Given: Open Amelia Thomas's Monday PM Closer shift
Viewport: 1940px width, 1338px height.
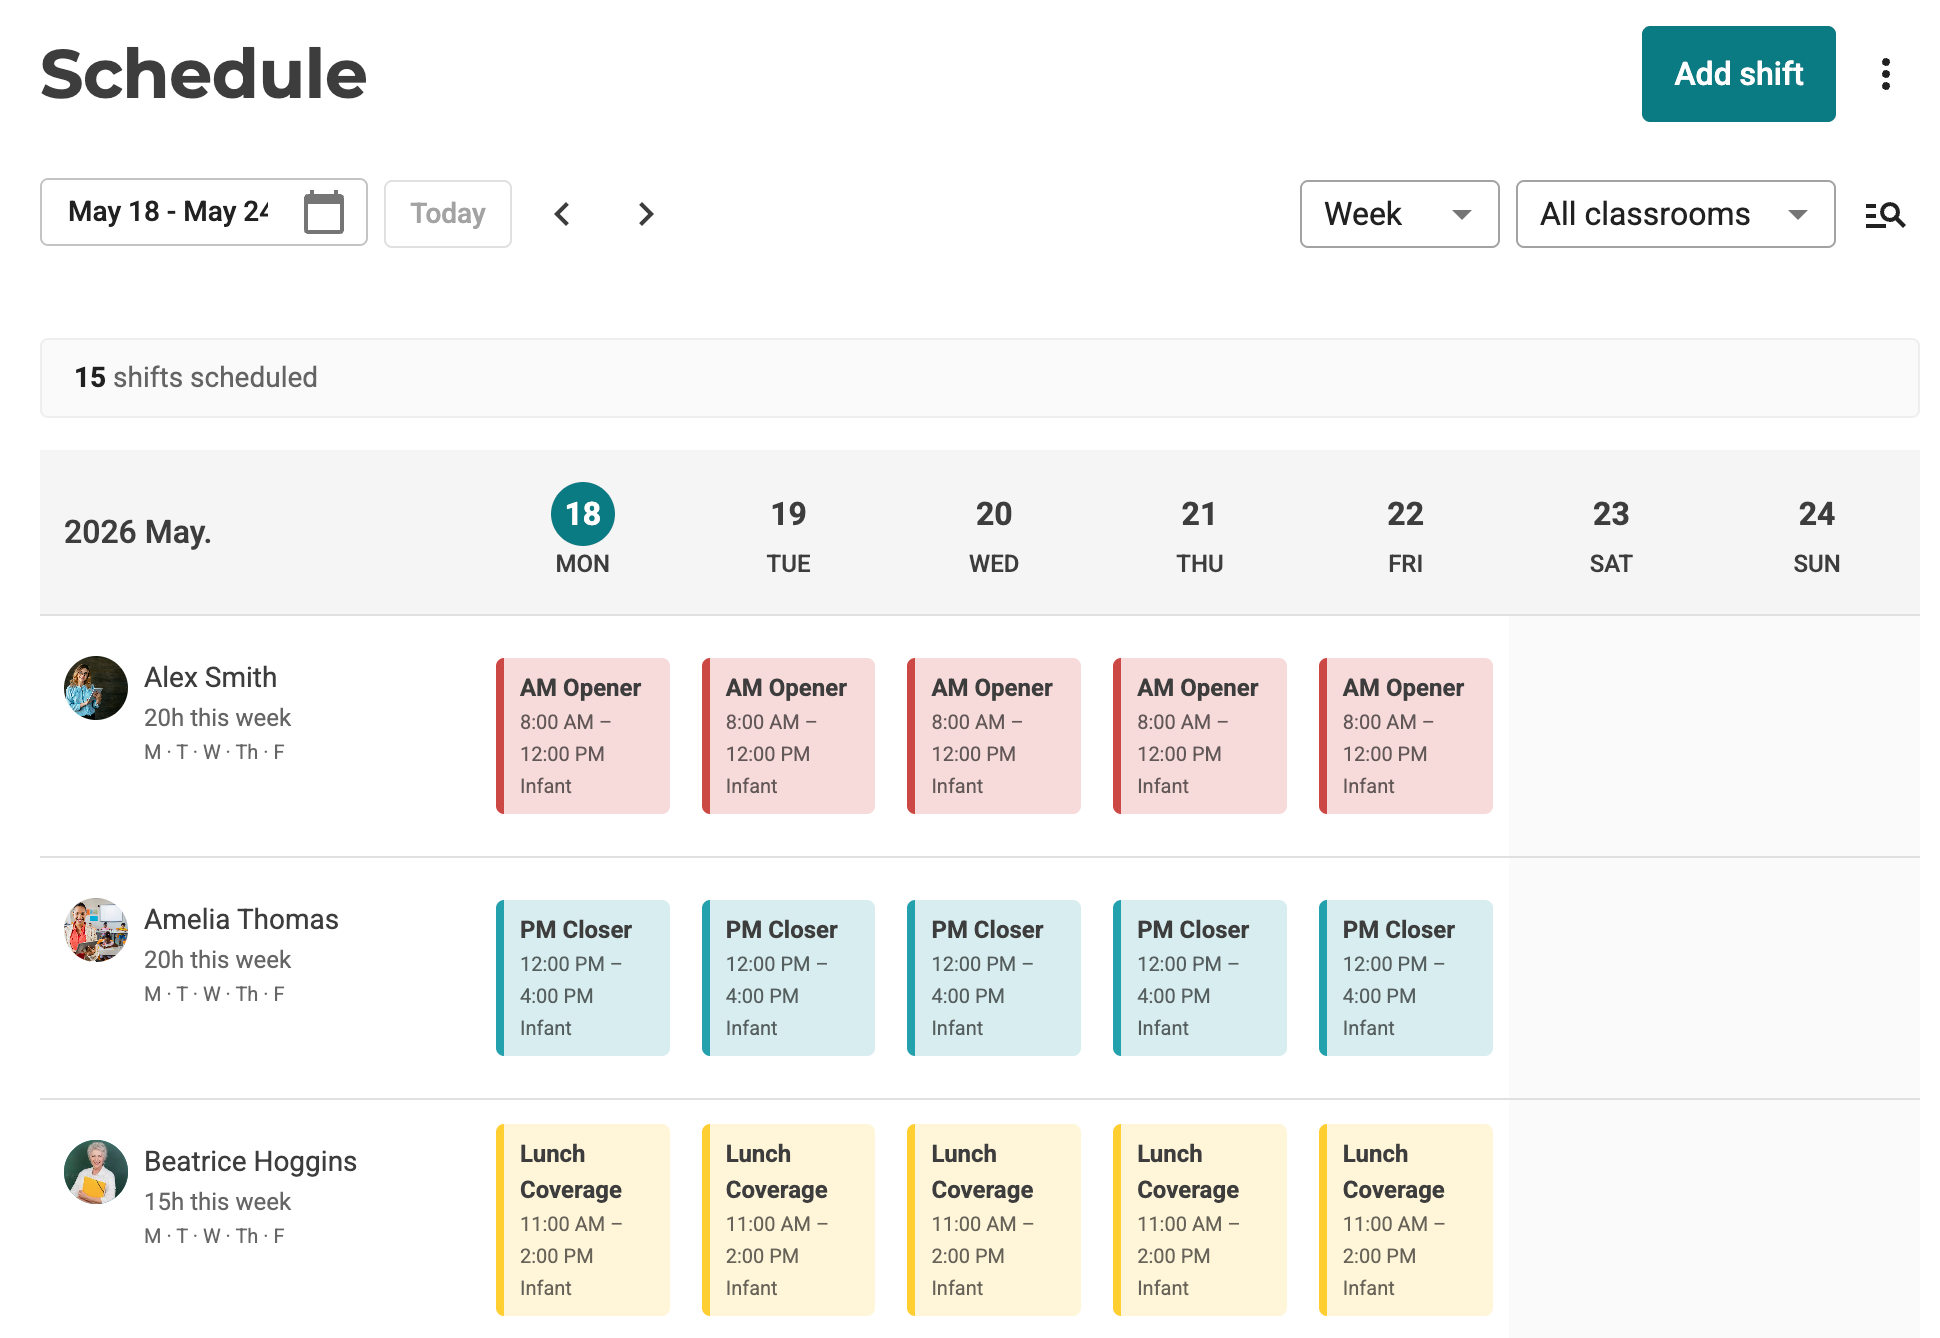Looking at the screenshot, I should 583,978.
